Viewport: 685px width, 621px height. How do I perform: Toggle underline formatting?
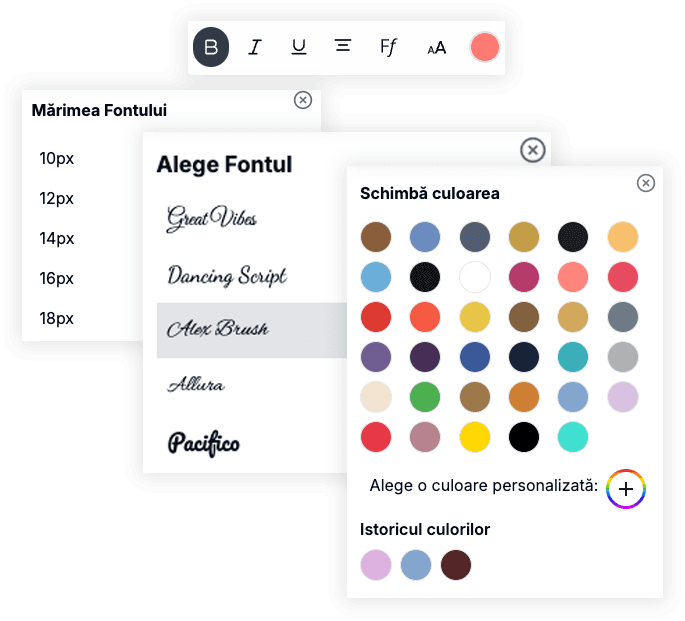[298, 47]
